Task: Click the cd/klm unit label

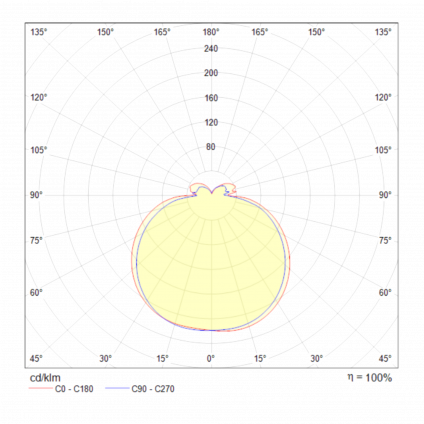Action: 45,378
